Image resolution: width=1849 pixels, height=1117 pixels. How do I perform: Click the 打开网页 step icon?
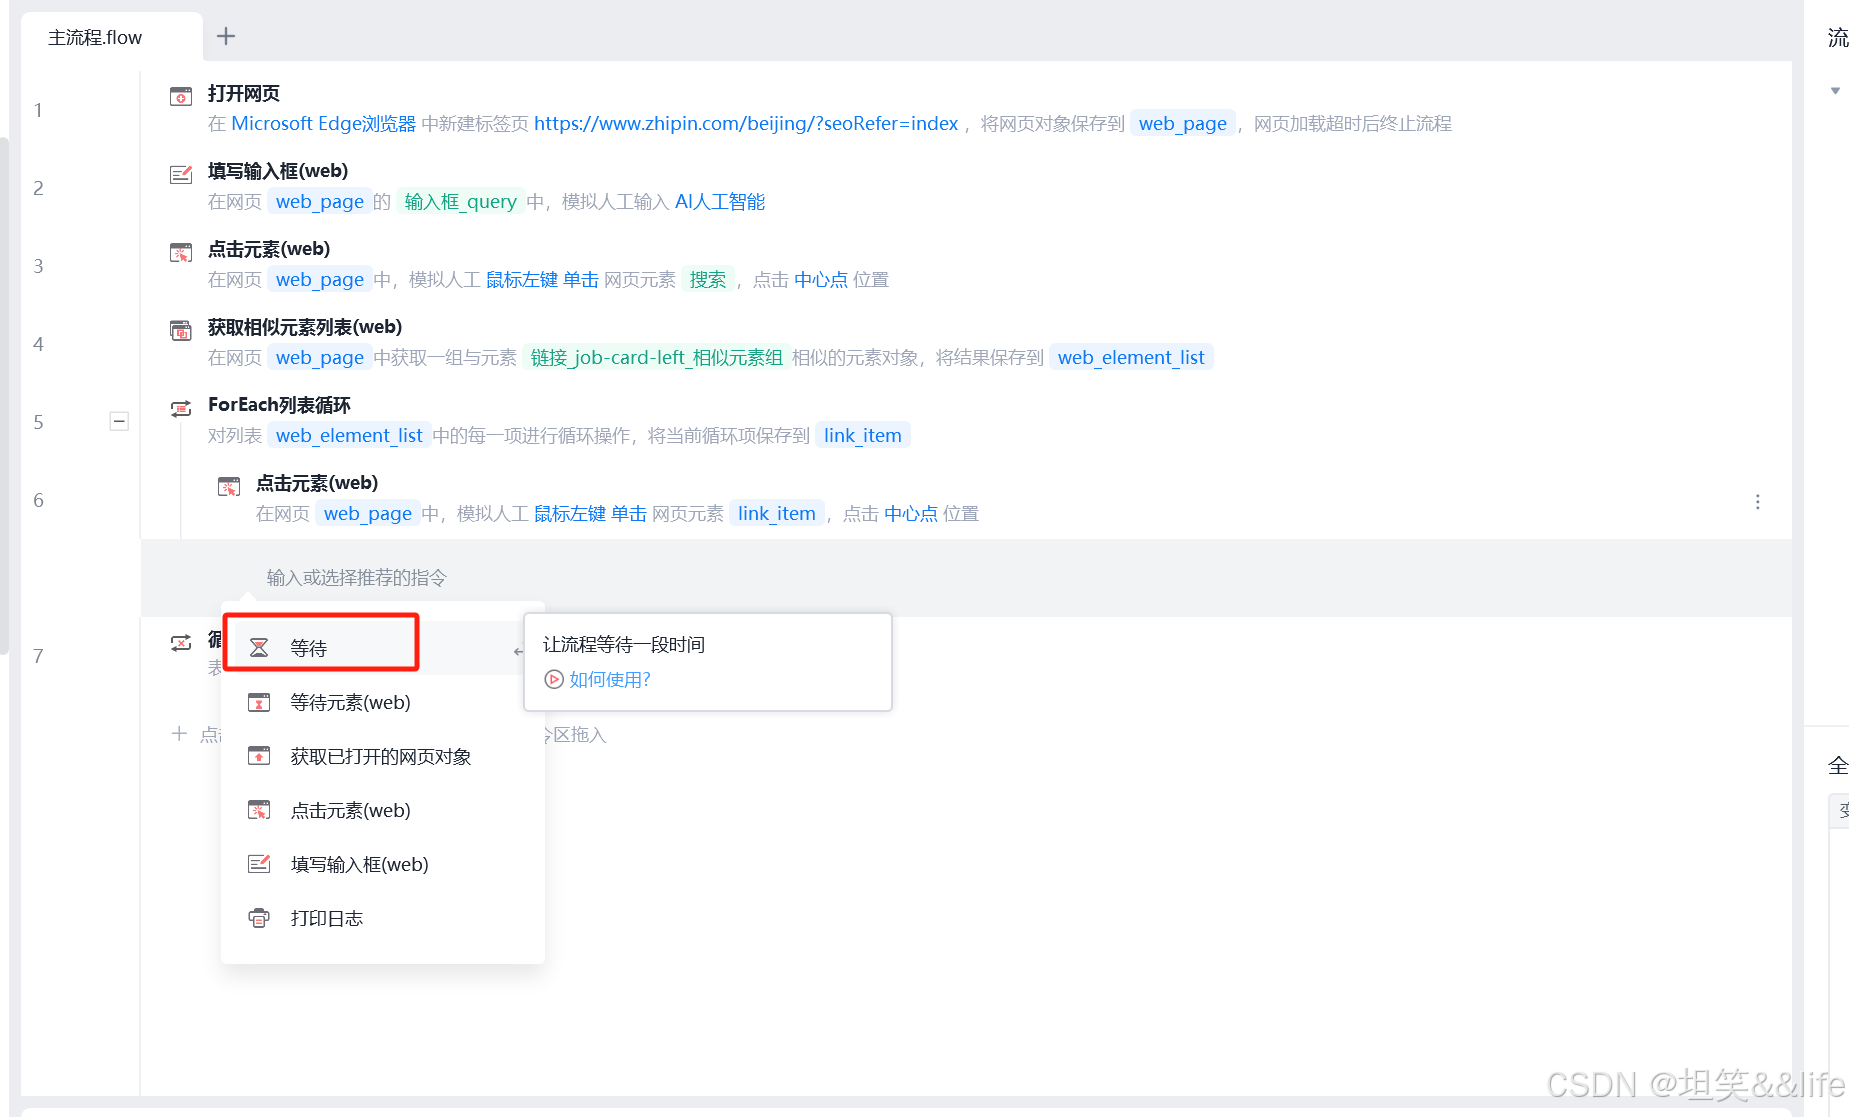(181, 96)
